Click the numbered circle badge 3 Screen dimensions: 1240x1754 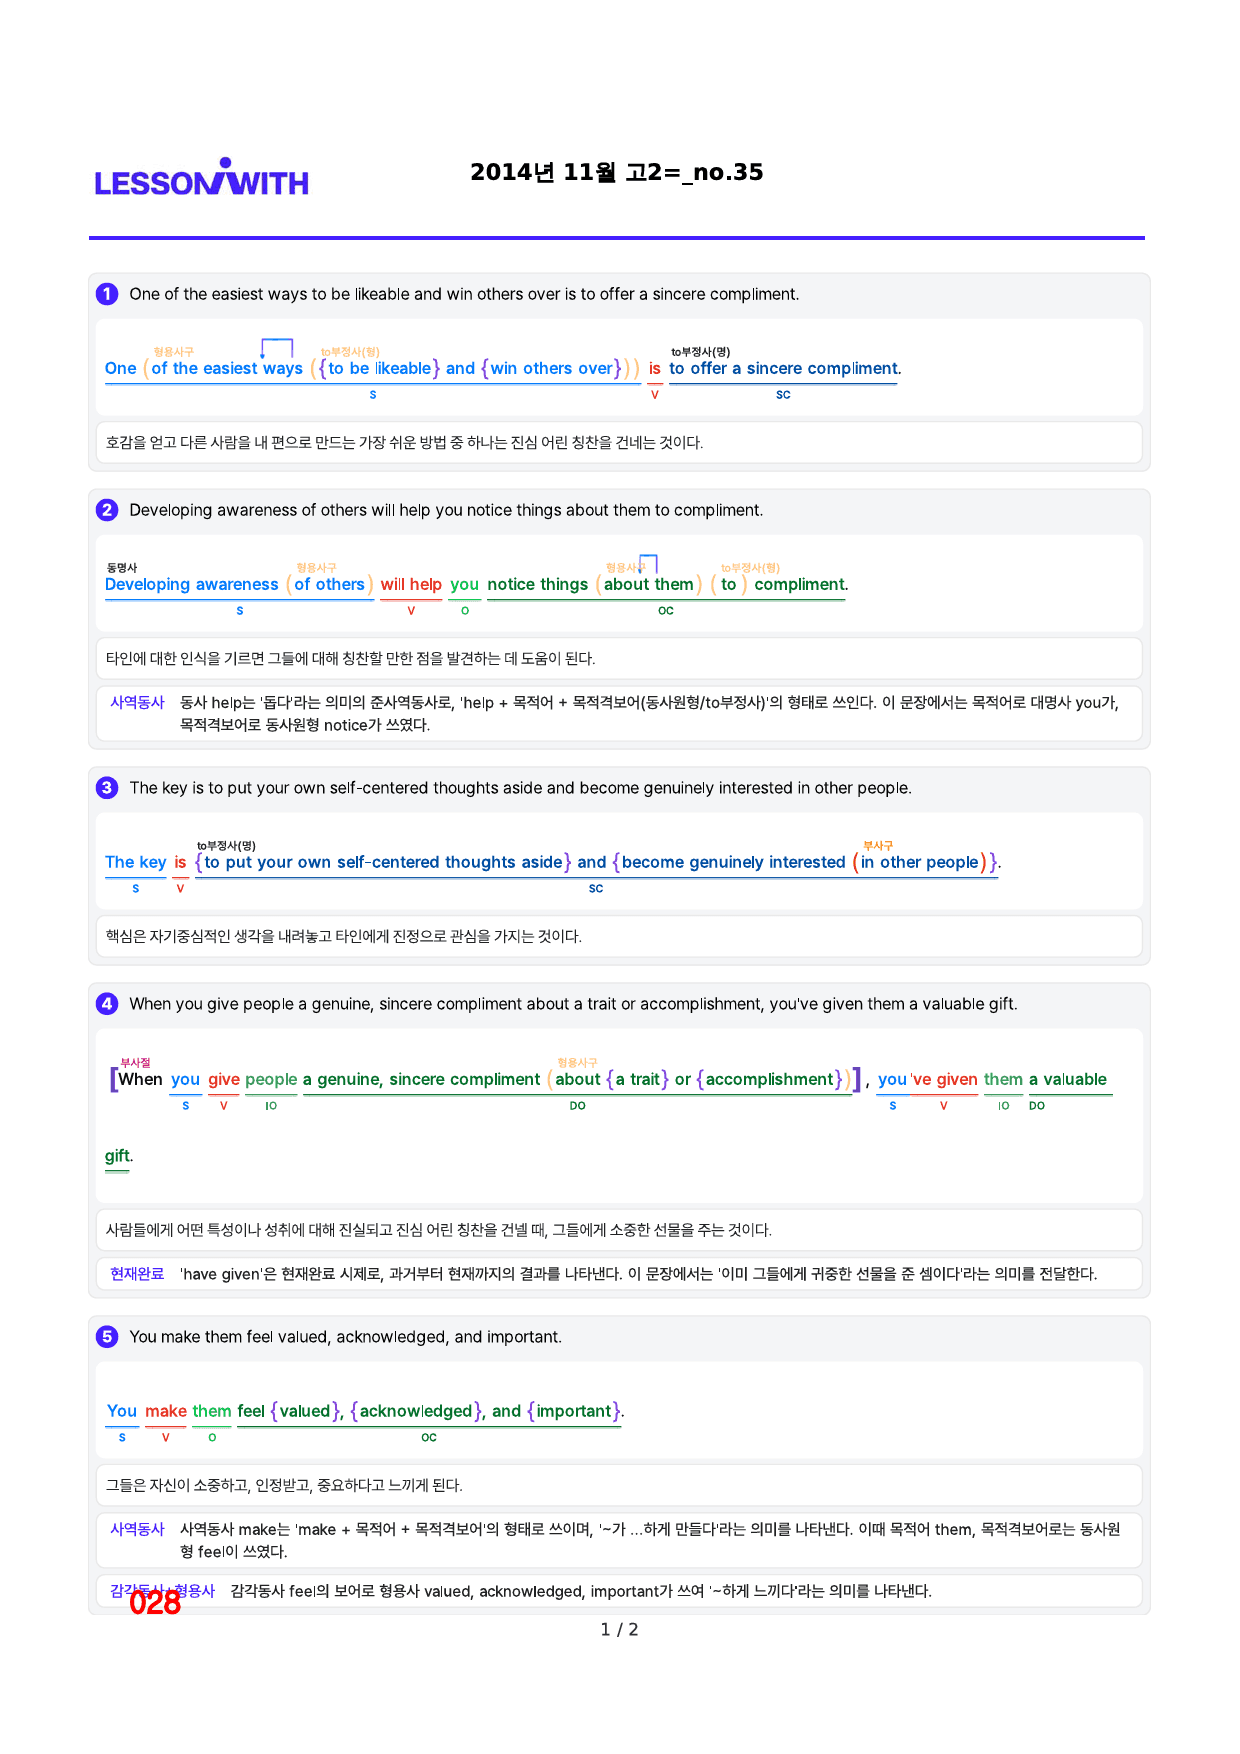(107, 788)
